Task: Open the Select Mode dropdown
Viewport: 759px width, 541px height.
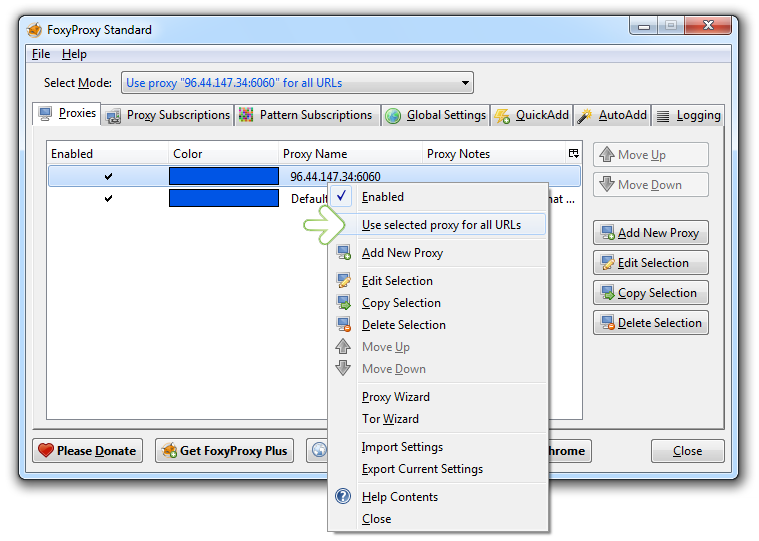Action: pyautogui.click(x=297, y=83)
